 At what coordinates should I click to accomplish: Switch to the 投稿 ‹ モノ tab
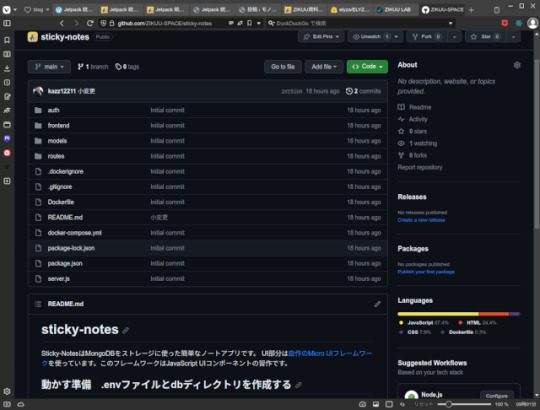(259, 10)
